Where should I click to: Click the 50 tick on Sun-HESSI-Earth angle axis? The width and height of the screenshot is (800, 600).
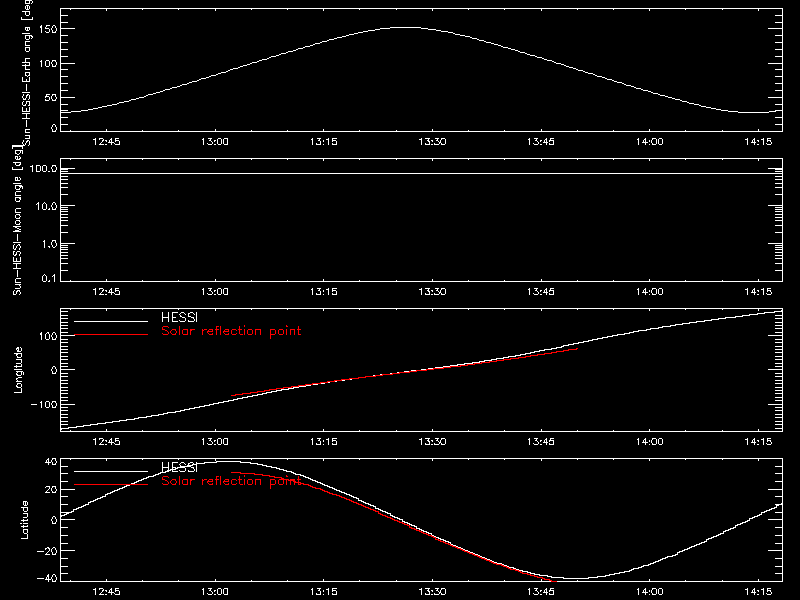(51, 97)
